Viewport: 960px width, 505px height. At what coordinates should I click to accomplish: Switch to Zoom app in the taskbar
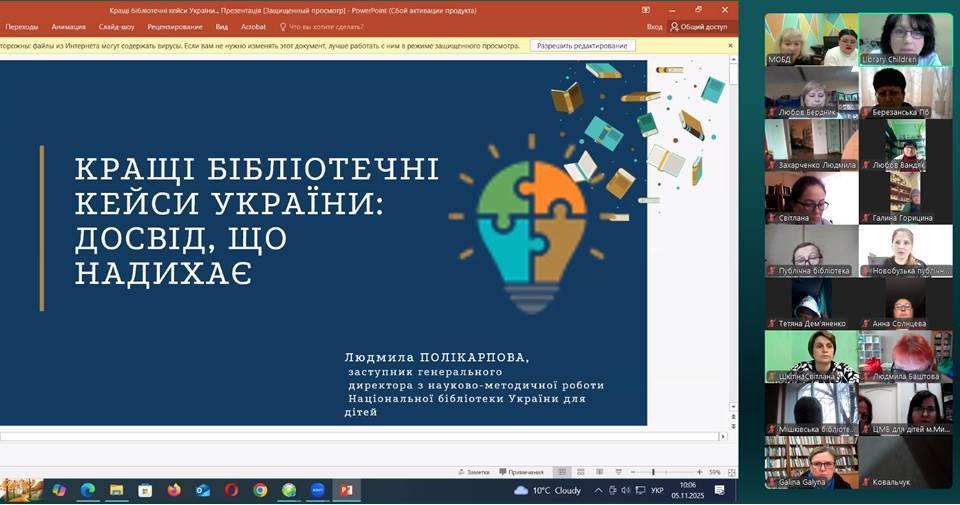click(317, 490)
